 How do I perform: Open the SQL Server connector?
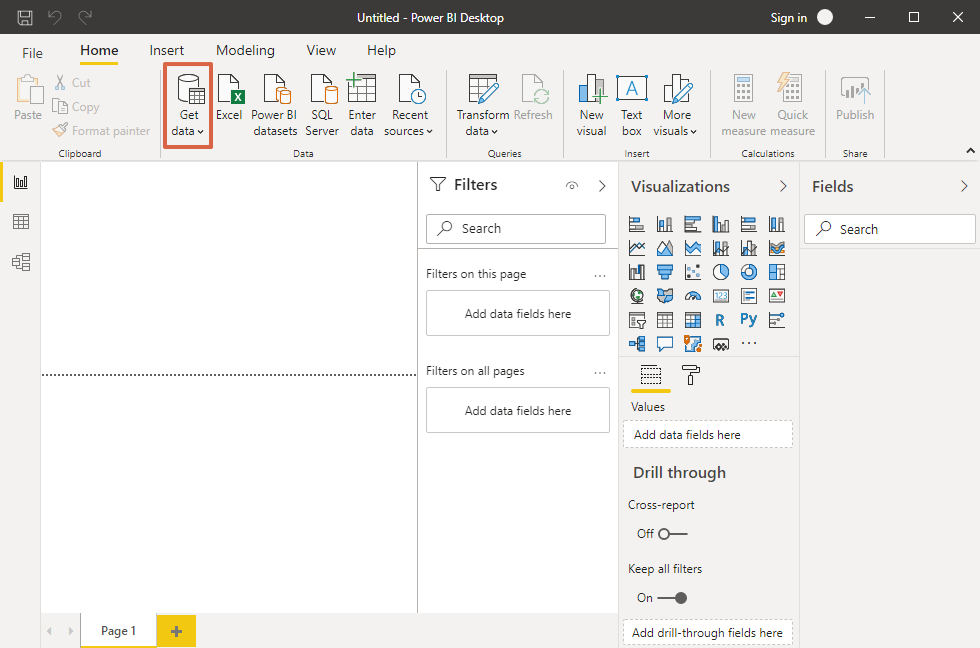[x=322, y=91]
